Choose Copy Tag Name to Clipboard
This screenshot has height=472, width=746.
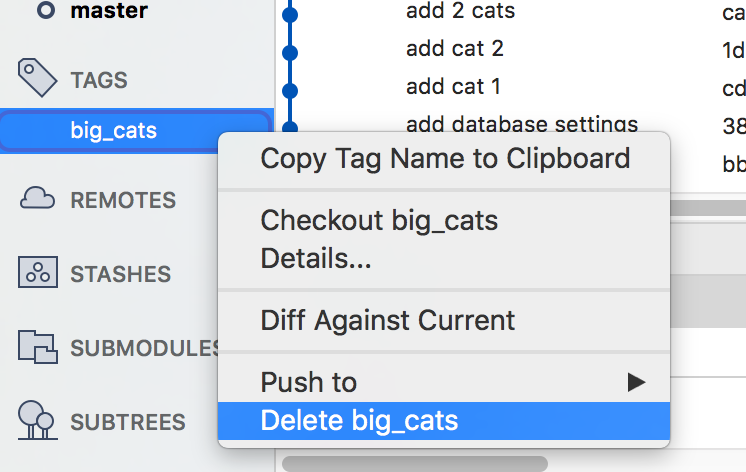coord(445,158)
